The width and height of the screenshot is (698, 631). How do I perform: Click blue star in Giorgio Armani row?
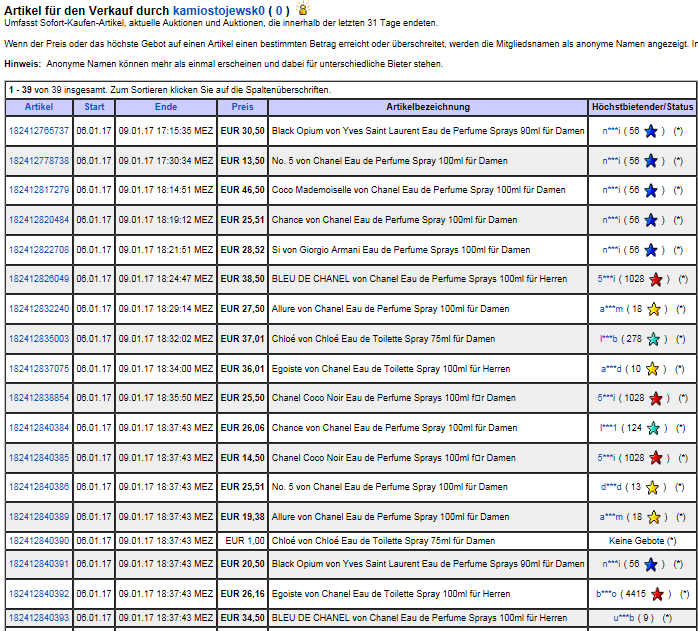[651, 250]
